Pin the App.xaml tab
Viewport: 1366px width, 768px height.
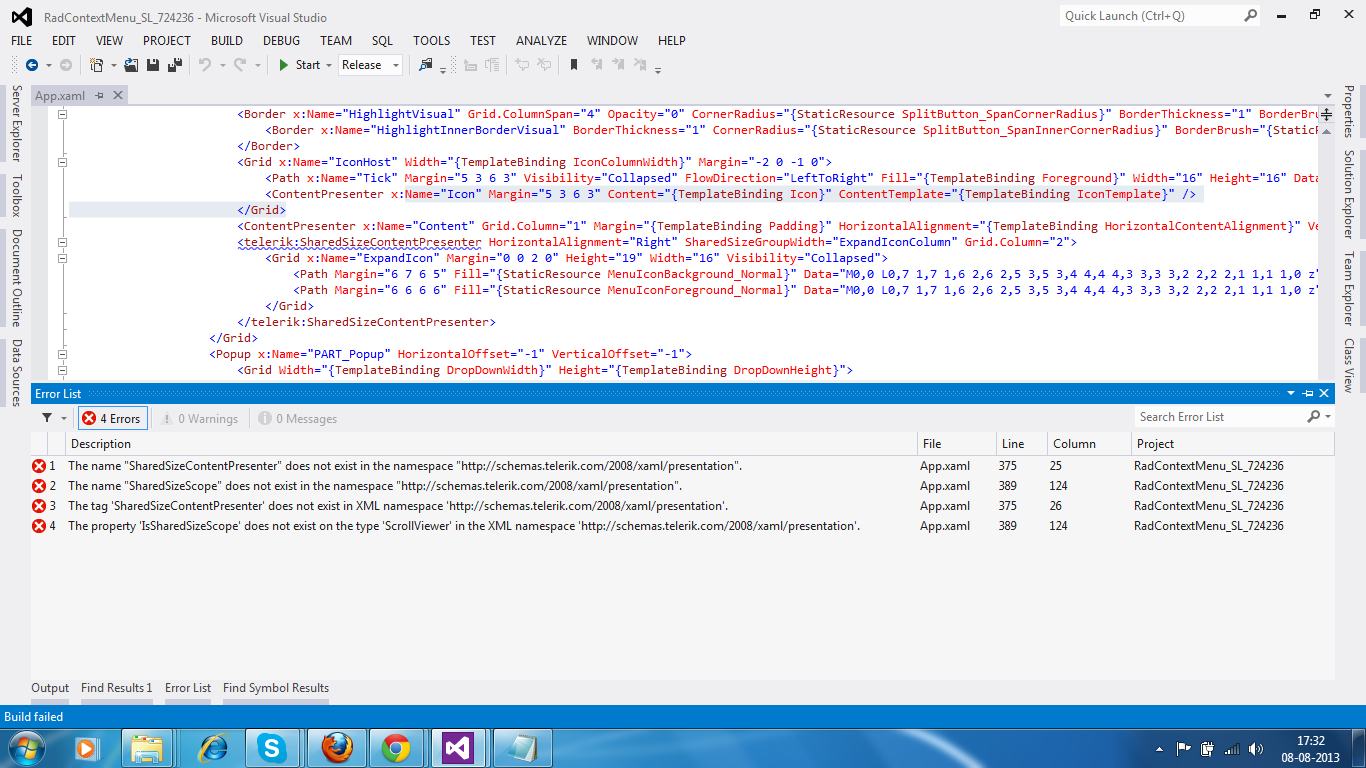98,96
